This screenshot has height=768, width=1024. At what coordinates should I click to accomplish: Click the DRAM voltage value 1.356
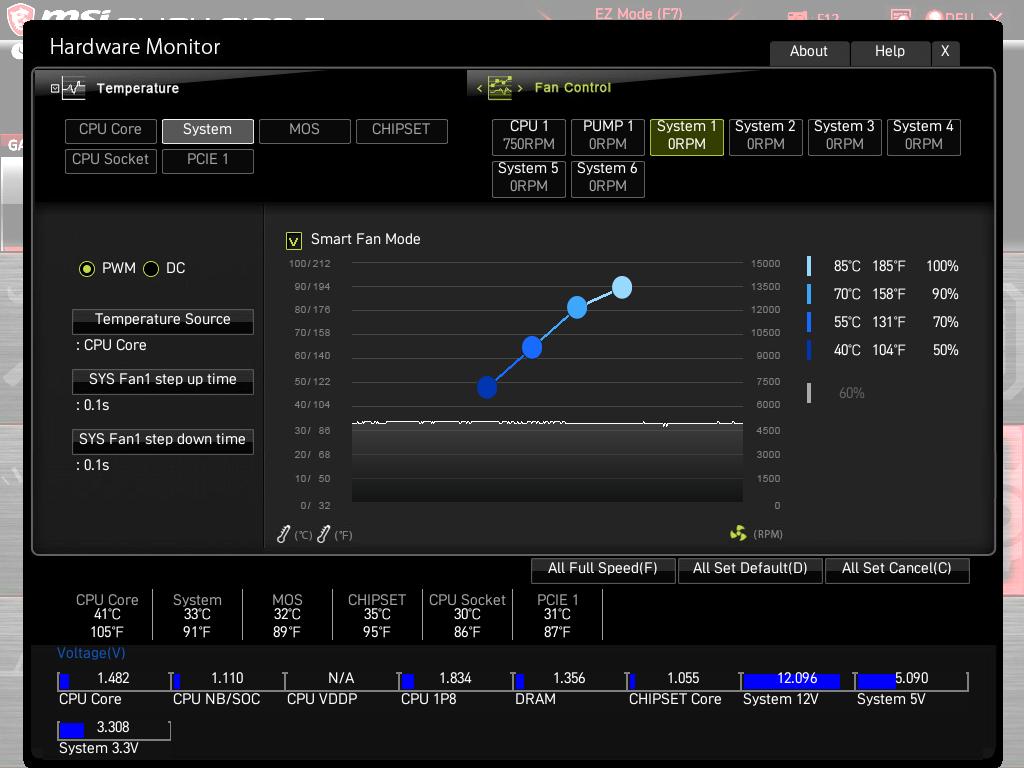pyautogui.click(x=569, y=679)
